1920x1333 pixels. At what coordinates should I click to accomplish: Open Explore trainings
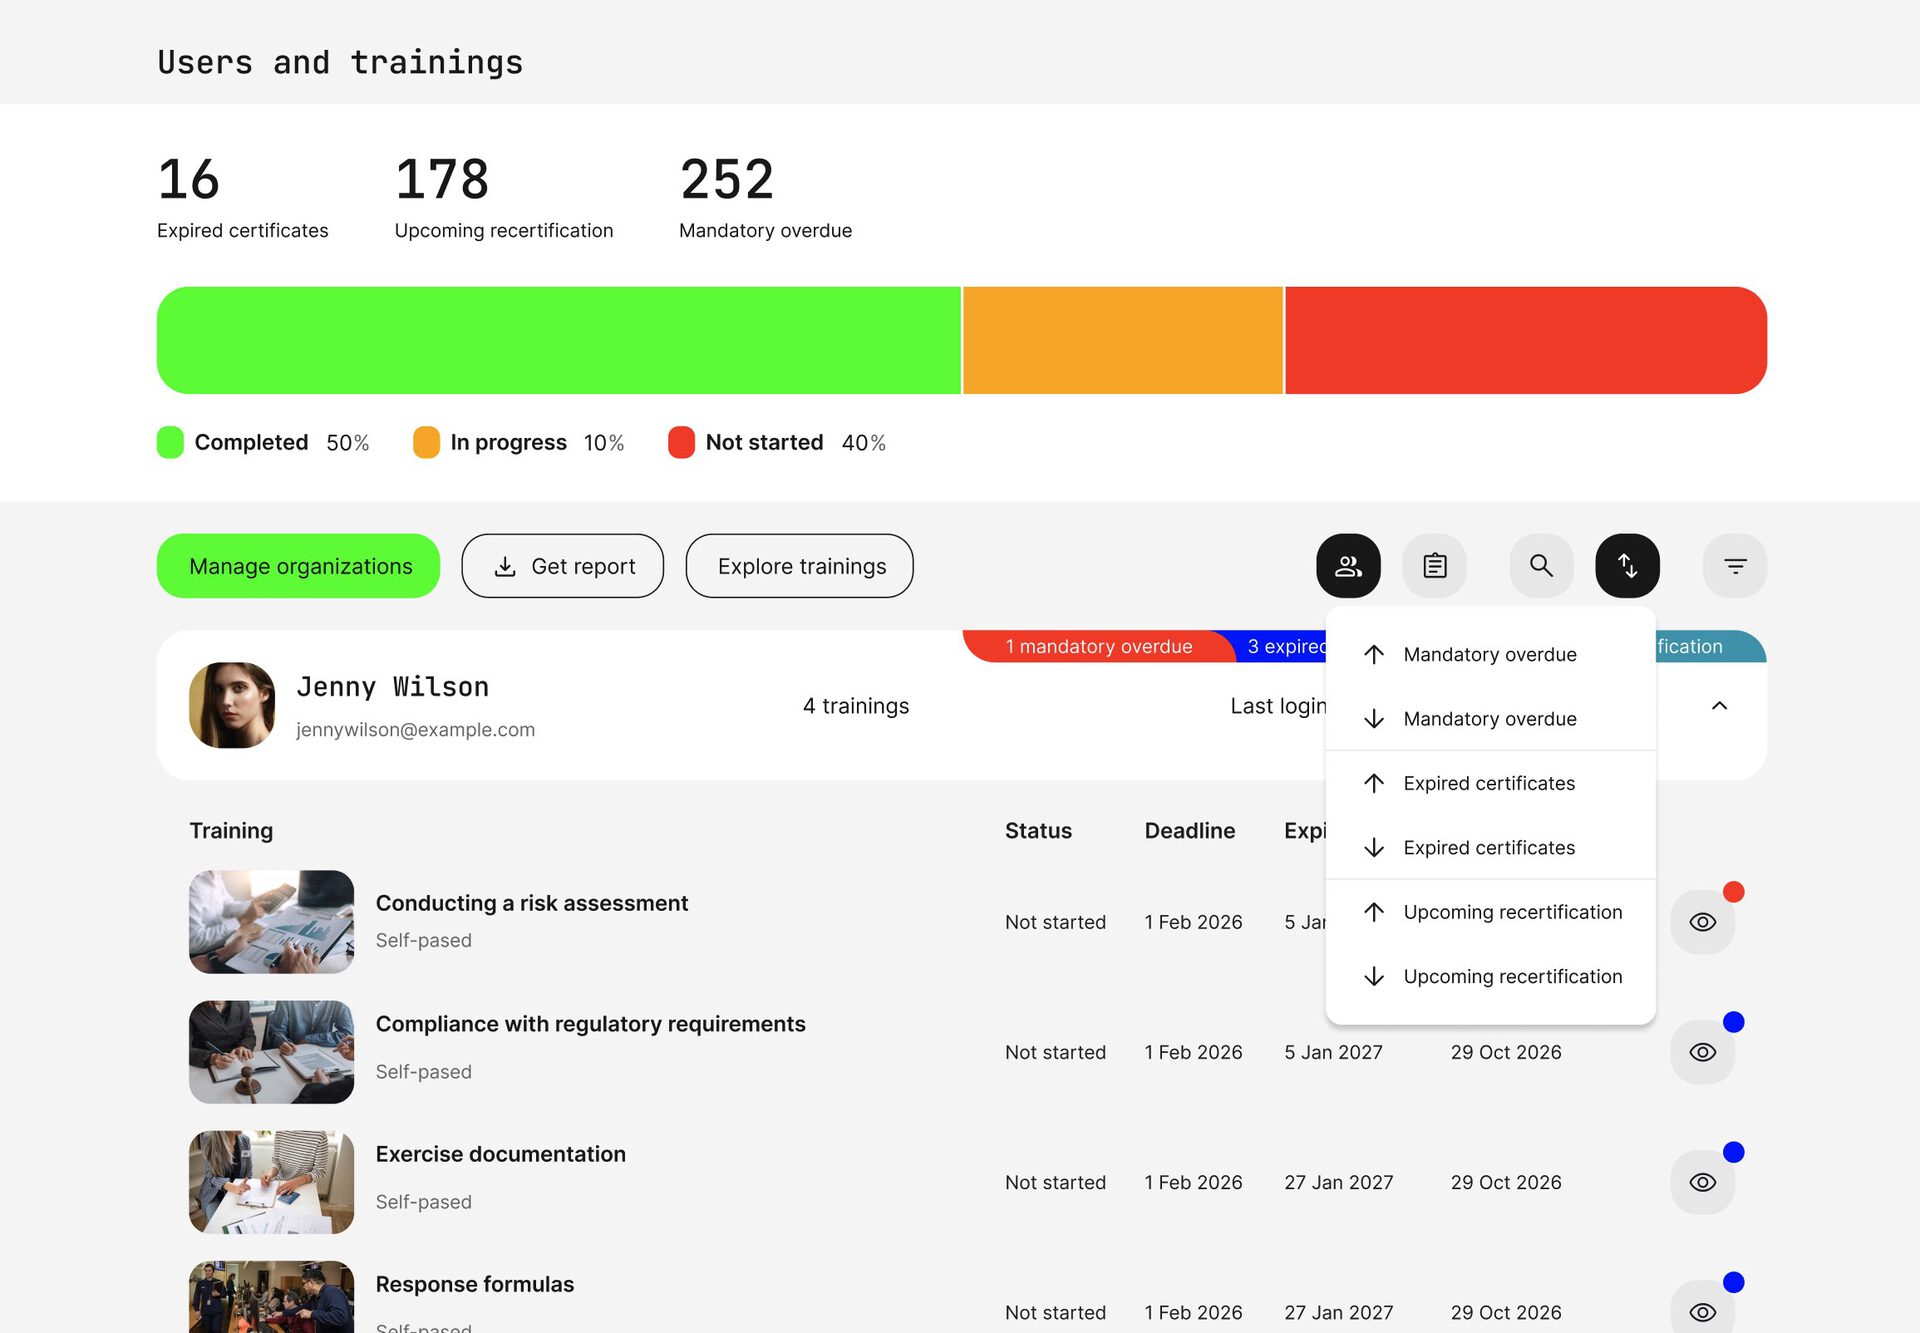(x=799, y=566)
